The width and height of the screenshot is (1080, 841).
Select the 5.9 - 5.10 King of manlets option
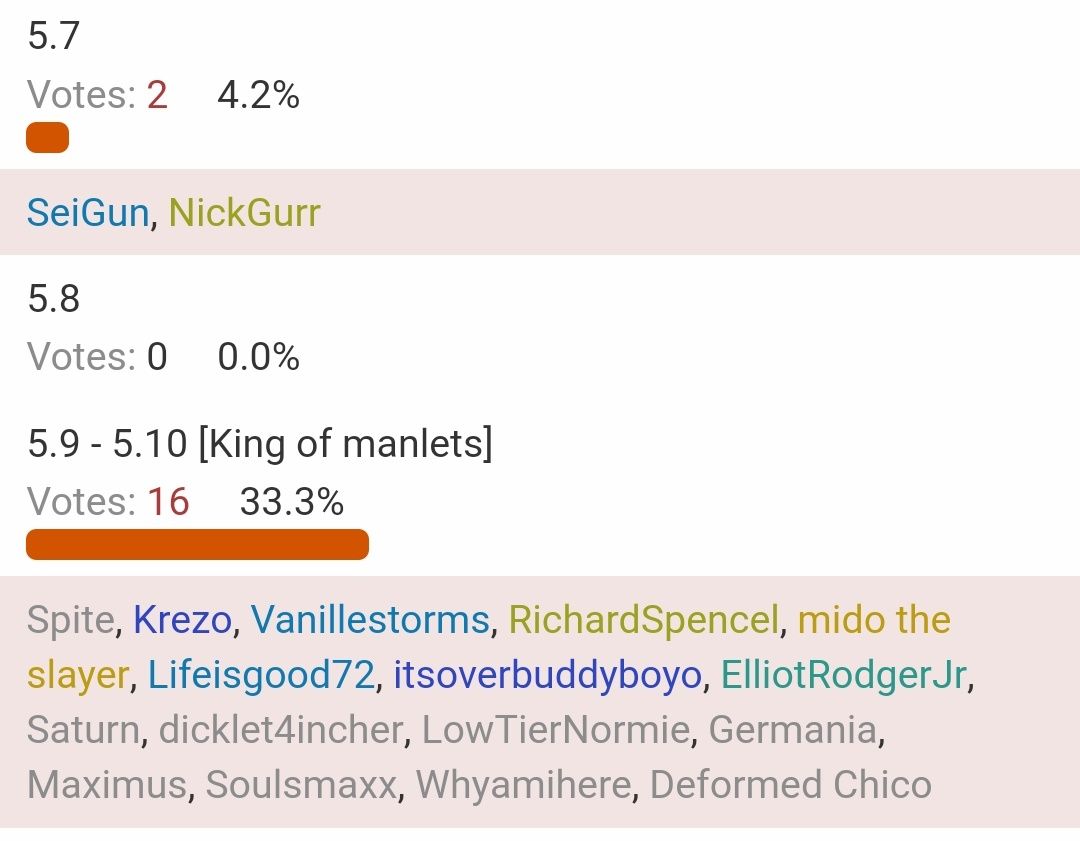click(x=260, y=443)
